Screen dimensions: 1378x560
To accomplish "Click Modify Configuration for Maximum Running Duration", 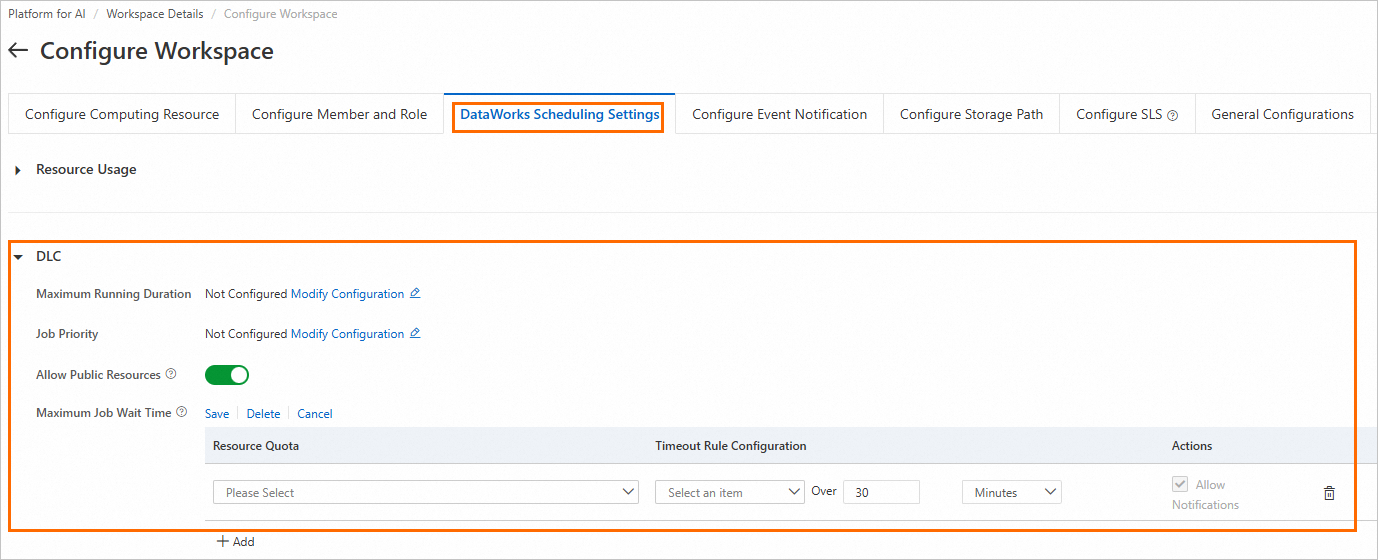I will pyautogui.click(x=348, y=294).
